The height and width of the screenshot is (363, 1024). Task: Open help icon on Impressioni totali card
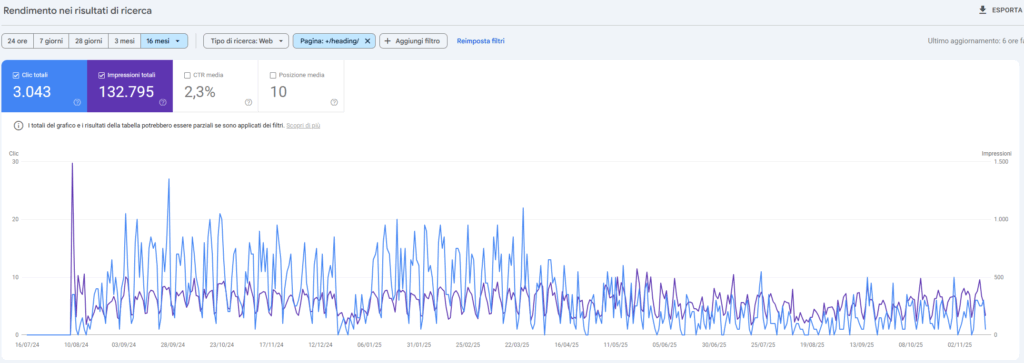point(163,102)
